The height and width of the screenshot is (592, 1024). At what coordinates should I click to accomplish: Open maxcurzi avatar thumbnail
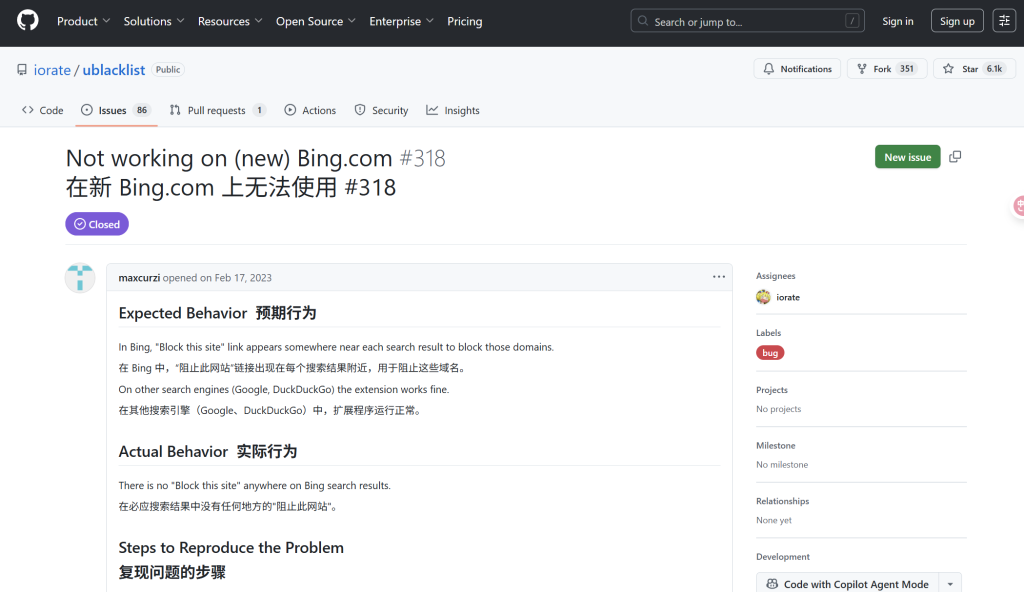[x=80, y=278]
